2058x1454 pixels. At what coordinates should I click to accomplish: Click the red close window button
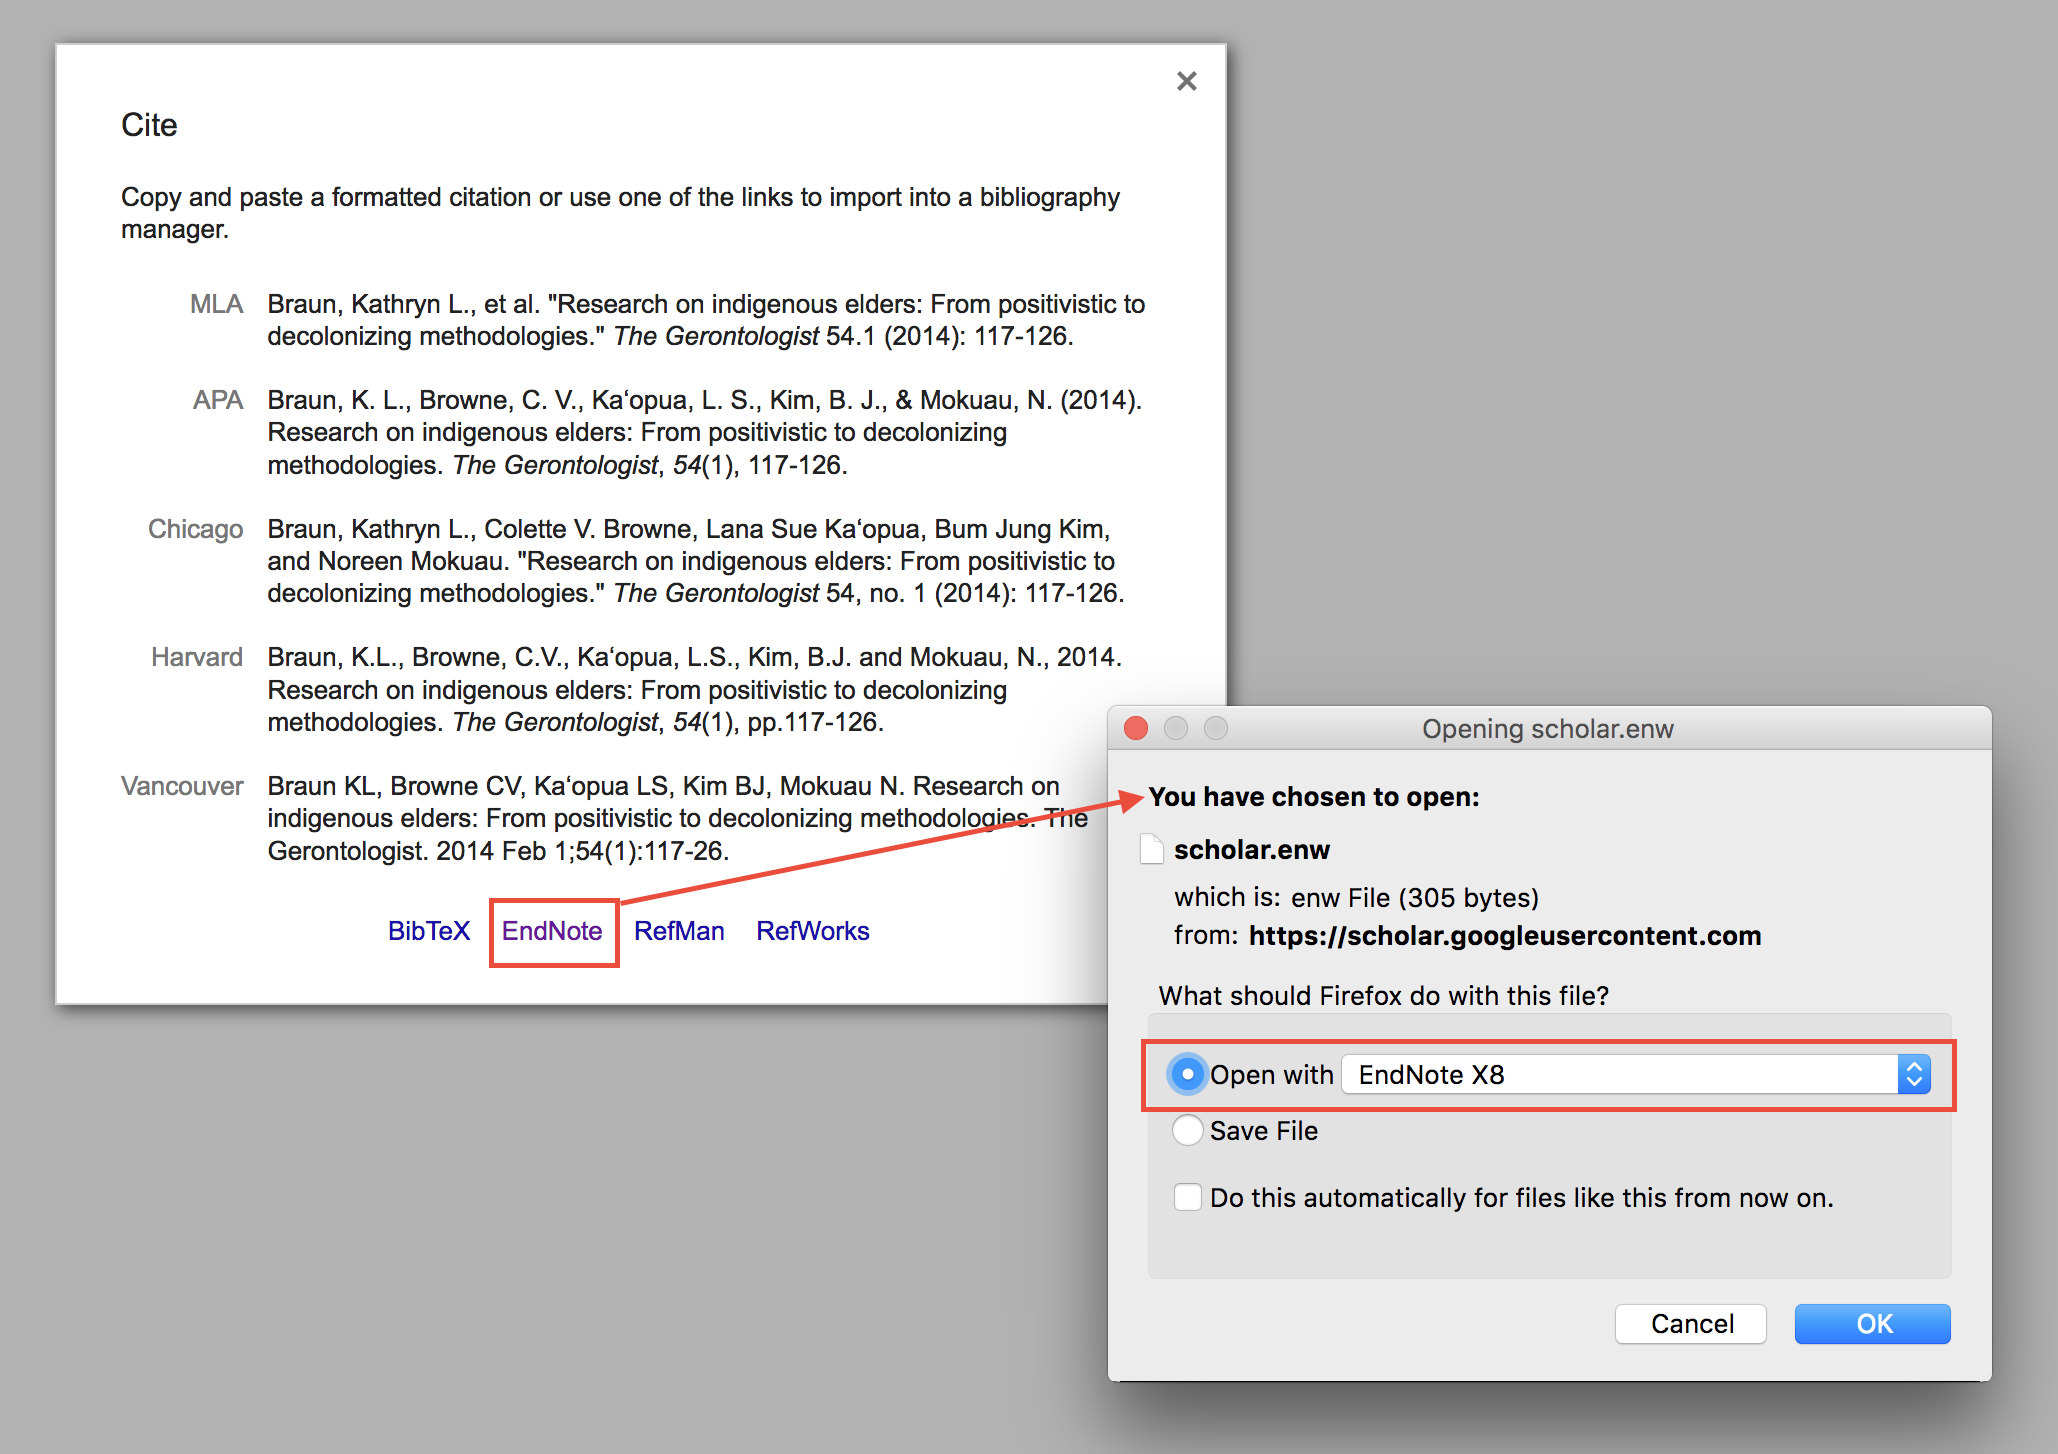(x=1136, y=728)
